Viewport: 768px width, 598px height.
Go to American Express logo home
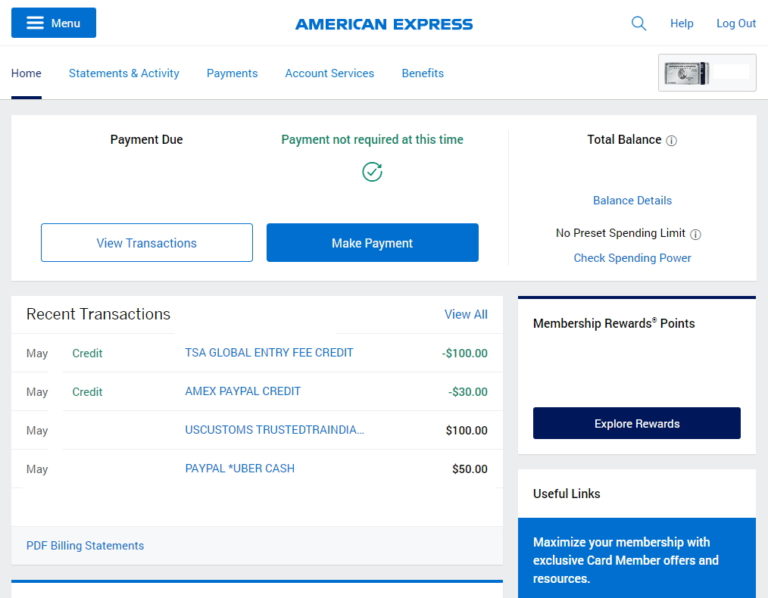[x=384, y=24]
